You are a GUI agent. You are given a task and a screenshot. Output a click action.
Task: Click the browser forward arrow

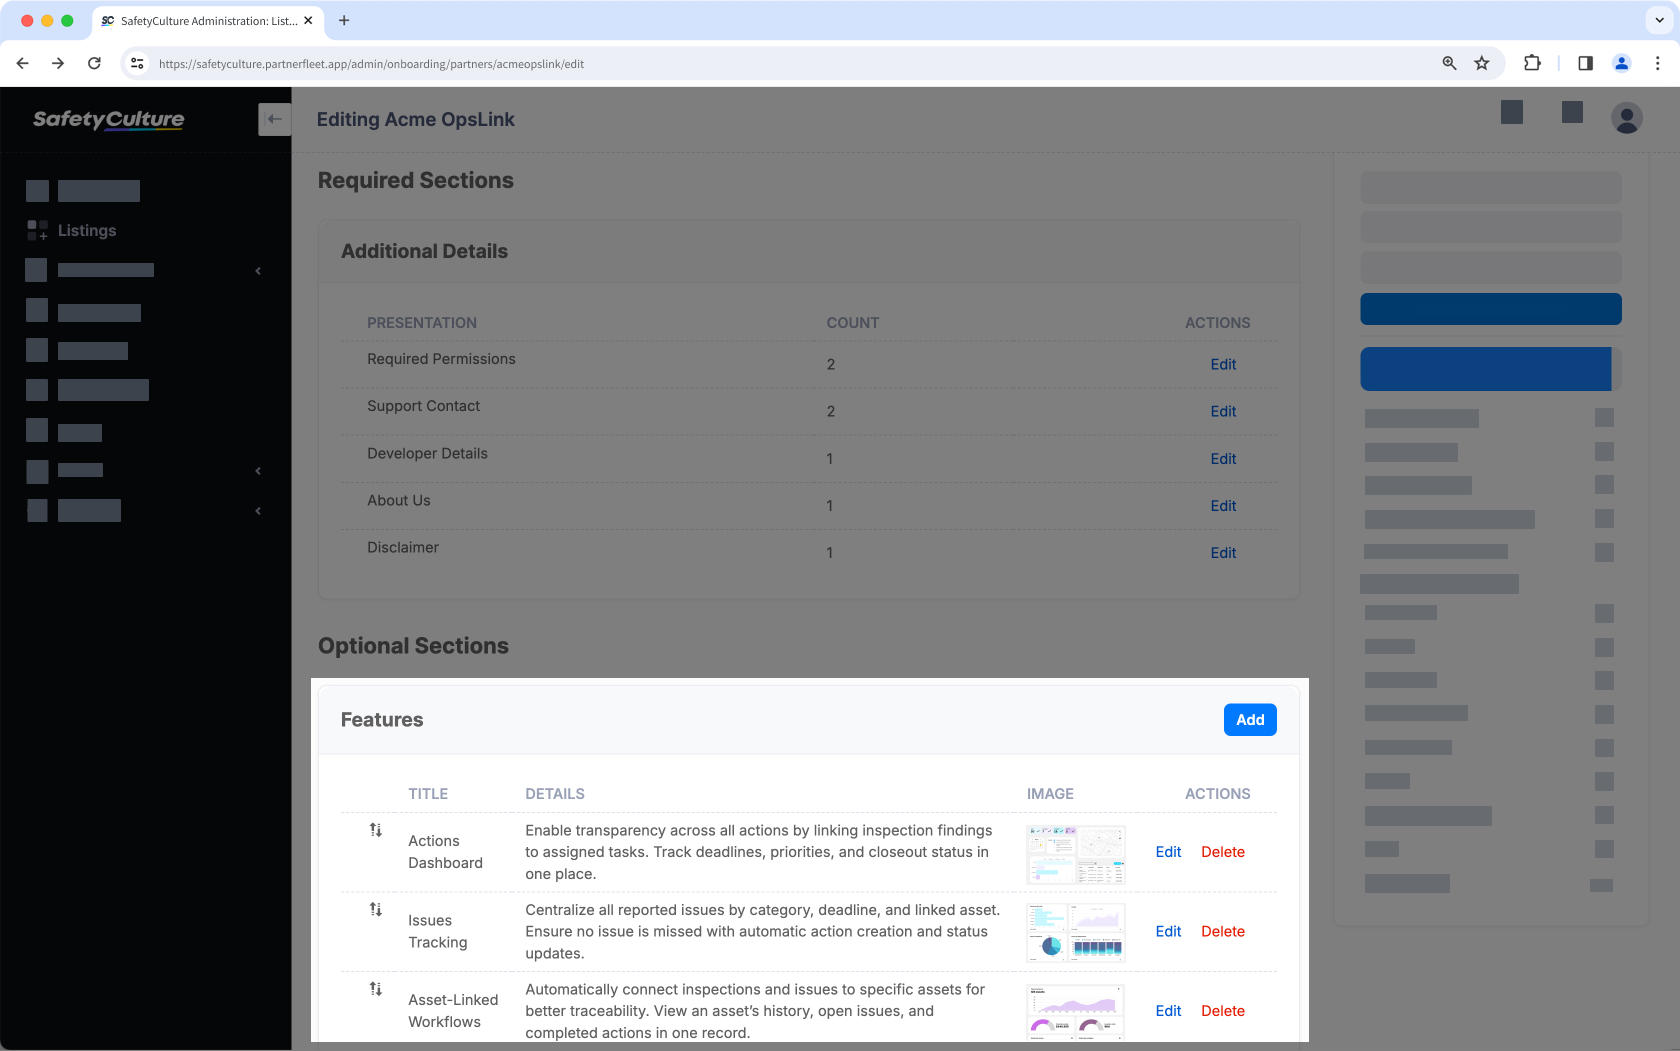click(58, 63)
